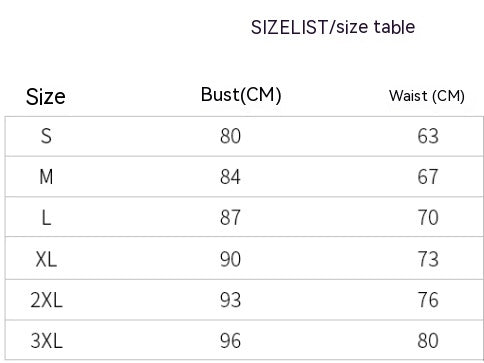Select waist value 70 for size L

tap(428, 218)
